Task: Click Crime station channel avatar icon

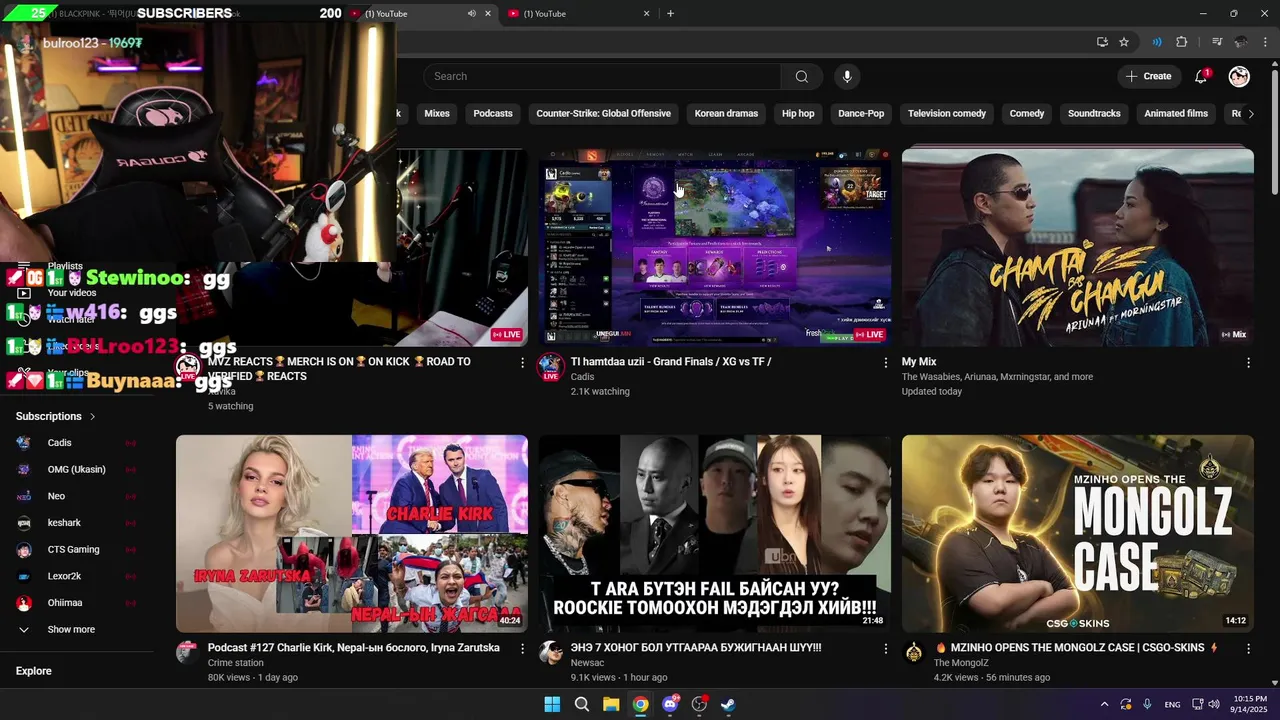Action: click(x=187, y=653)
